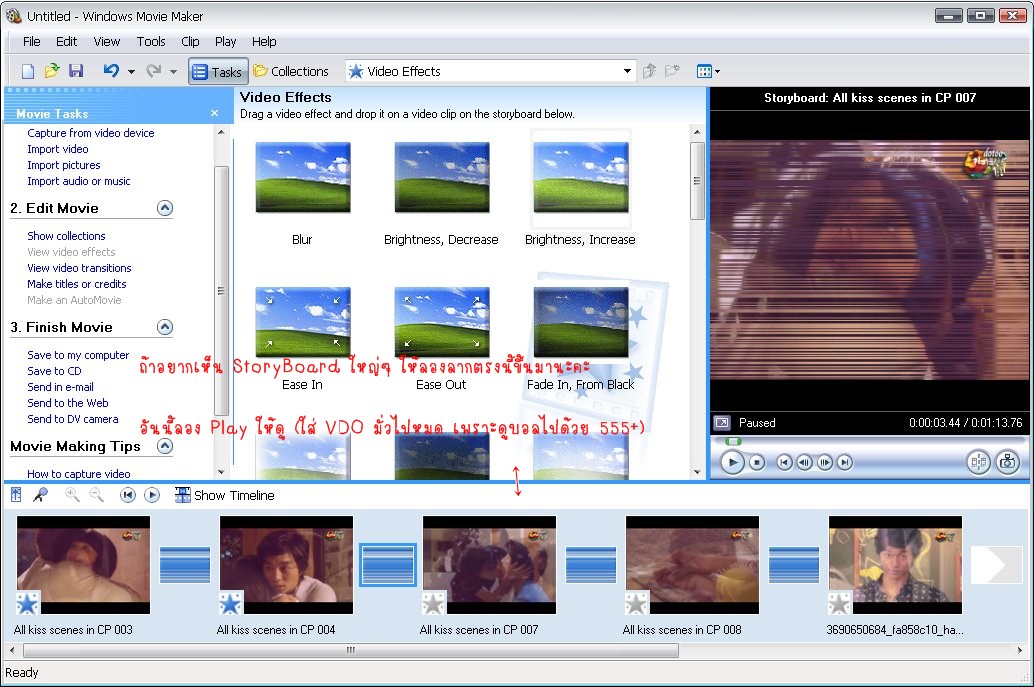
Task: Click the Narrate Timeline microphone icon
Action: tap(41, 494)
